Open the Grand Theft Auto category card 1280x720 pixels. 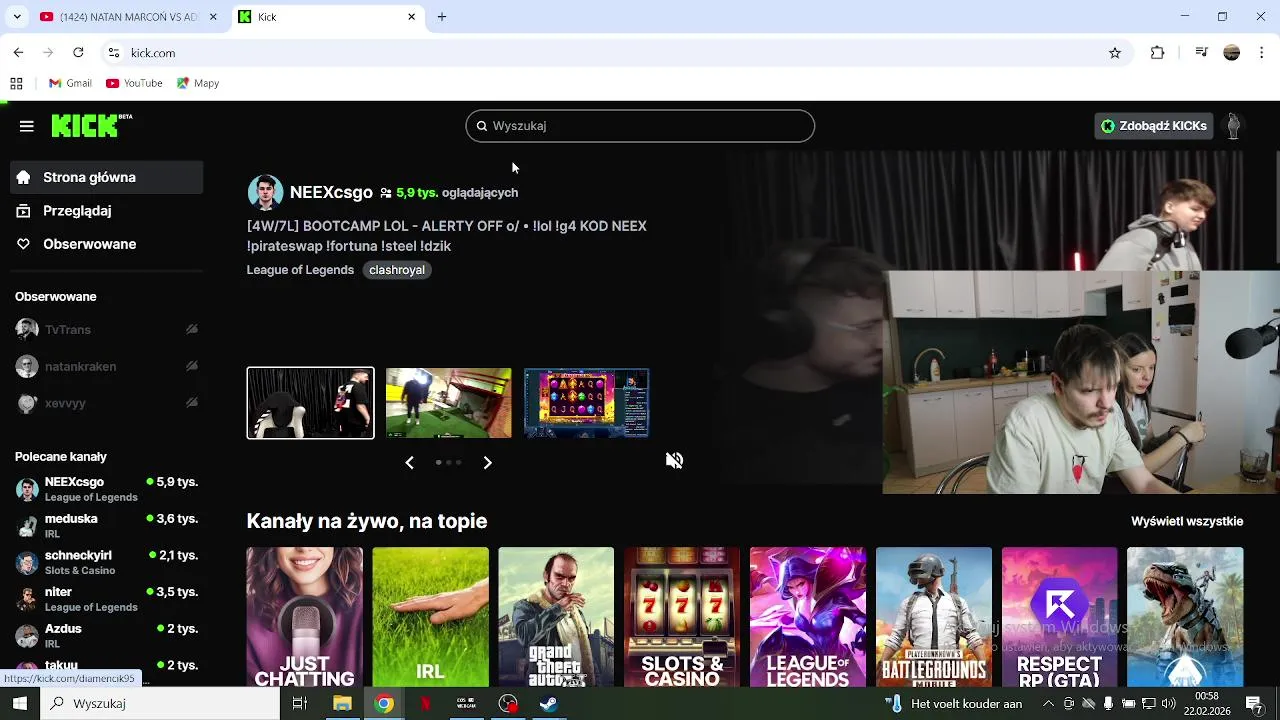(x=556, y=617)
